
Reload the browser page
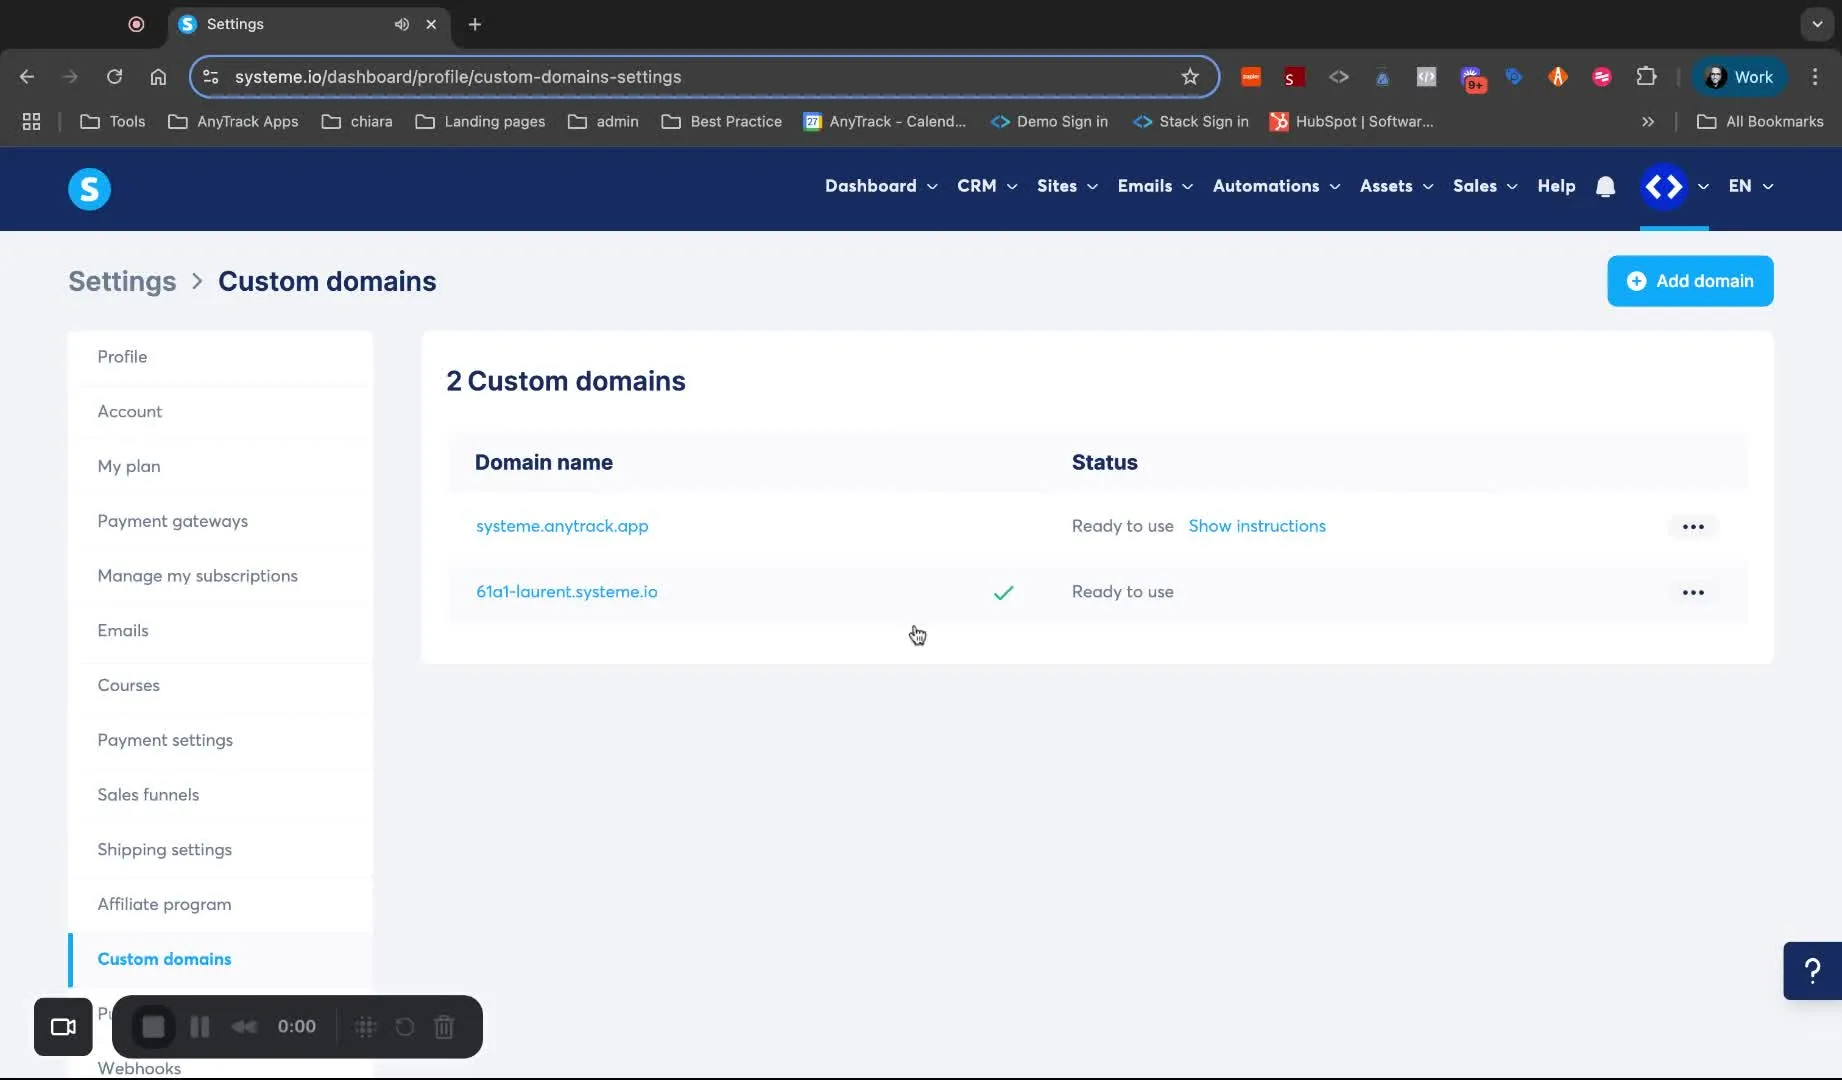114,77
